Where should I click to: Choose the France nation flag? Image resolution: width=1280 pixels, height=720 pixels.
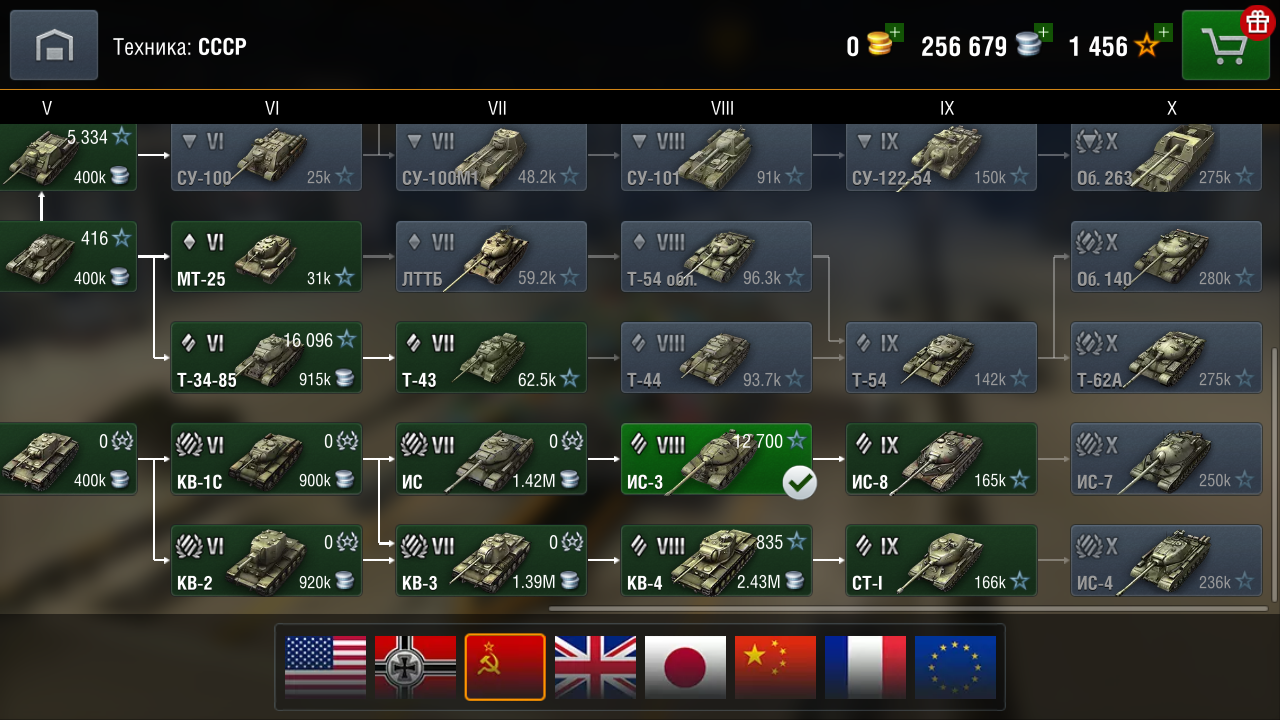coord(865,667)
